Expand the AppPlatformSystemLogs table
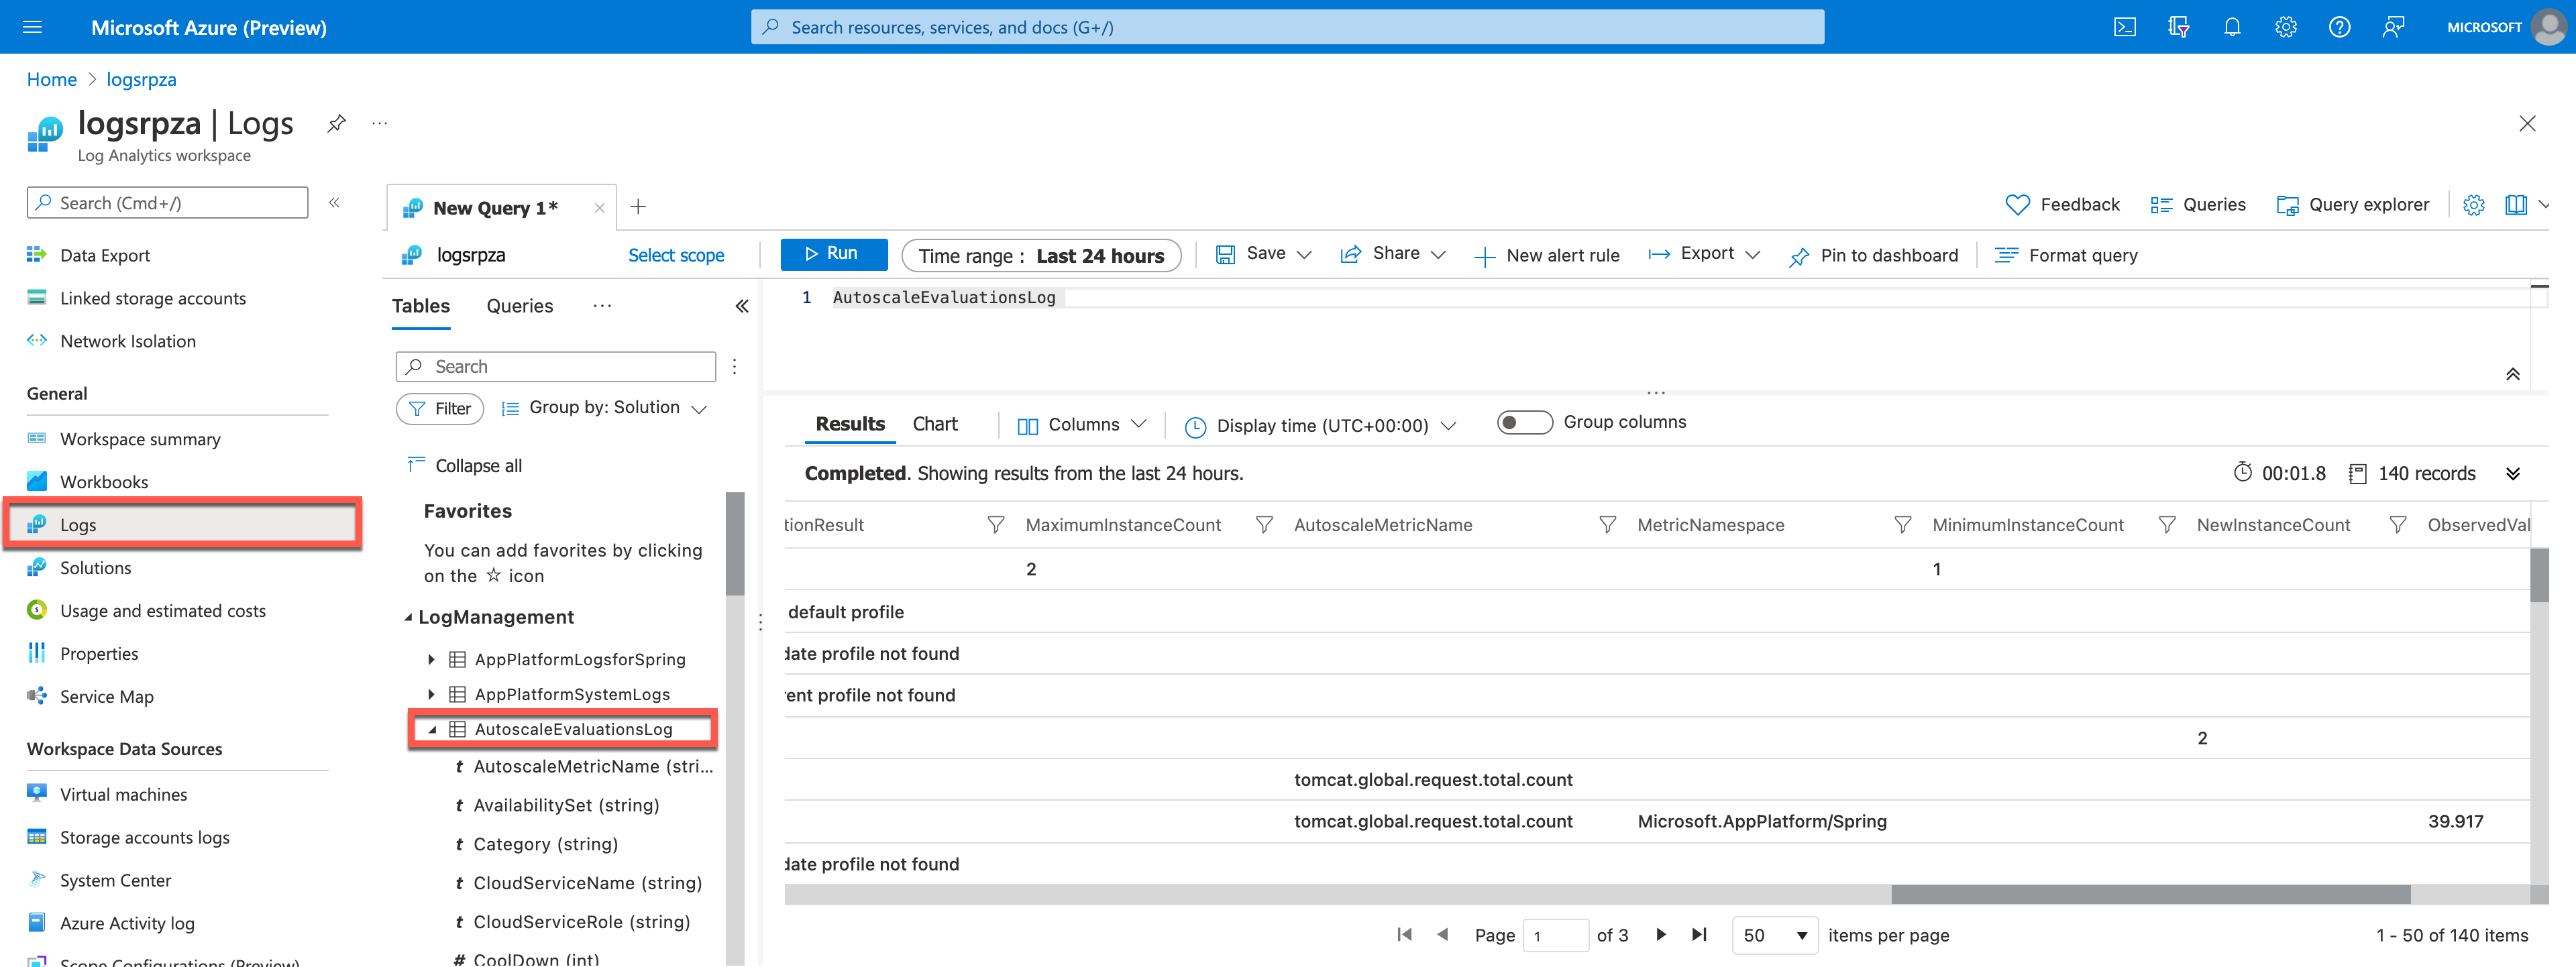This screenshot has width=2576, height=967. point(431,694)
